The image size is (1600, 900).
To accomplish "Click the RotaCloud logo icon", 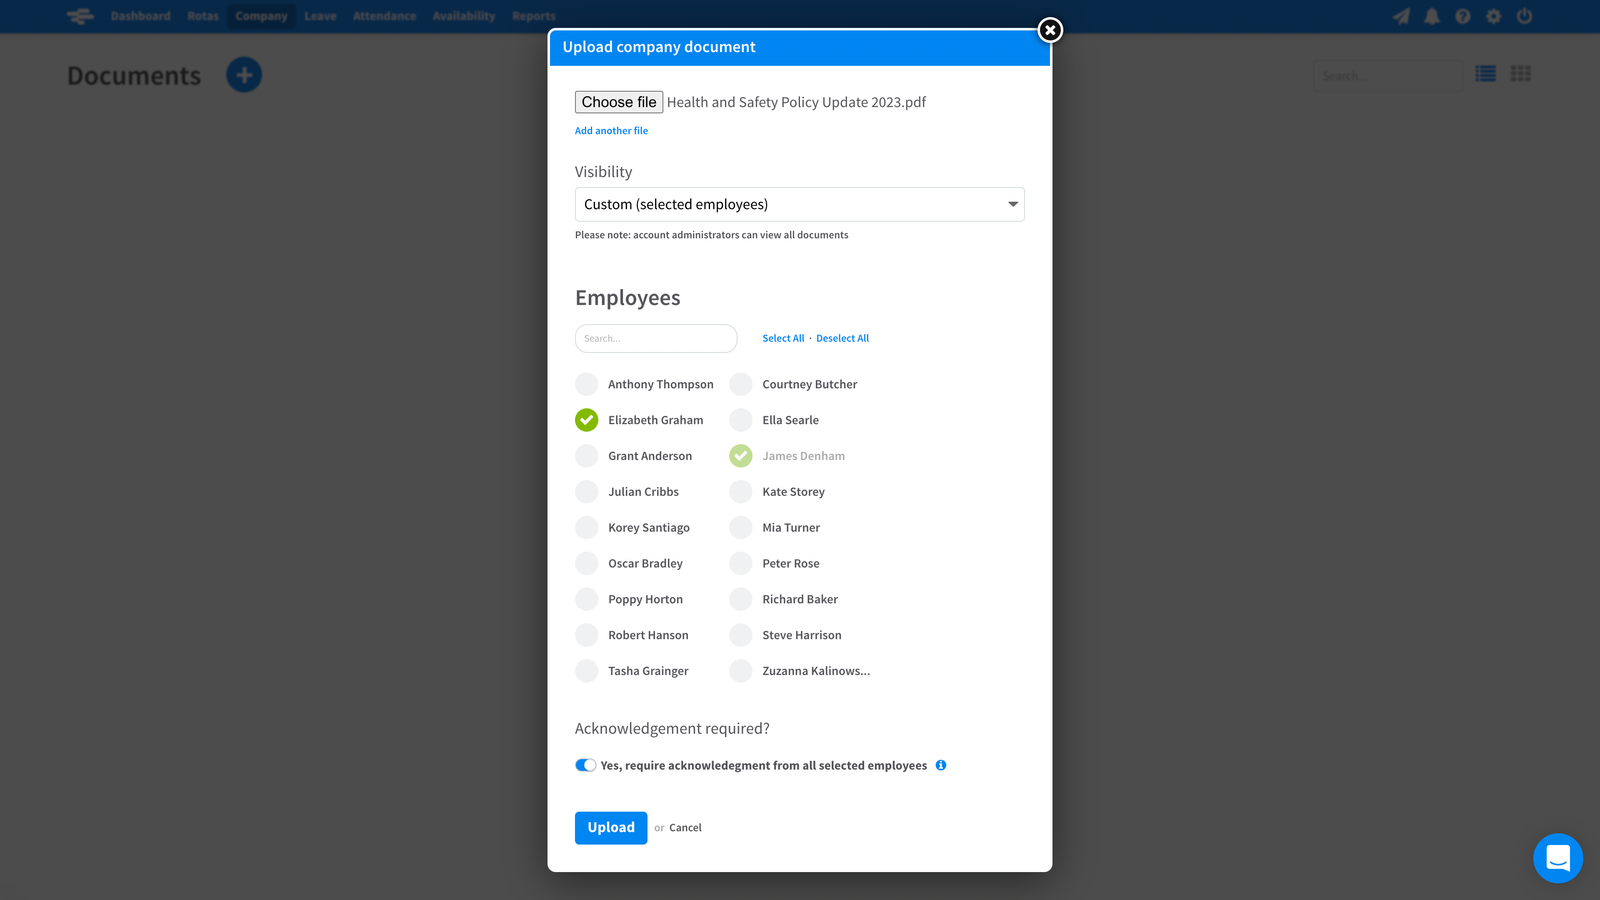I will 80,16.
